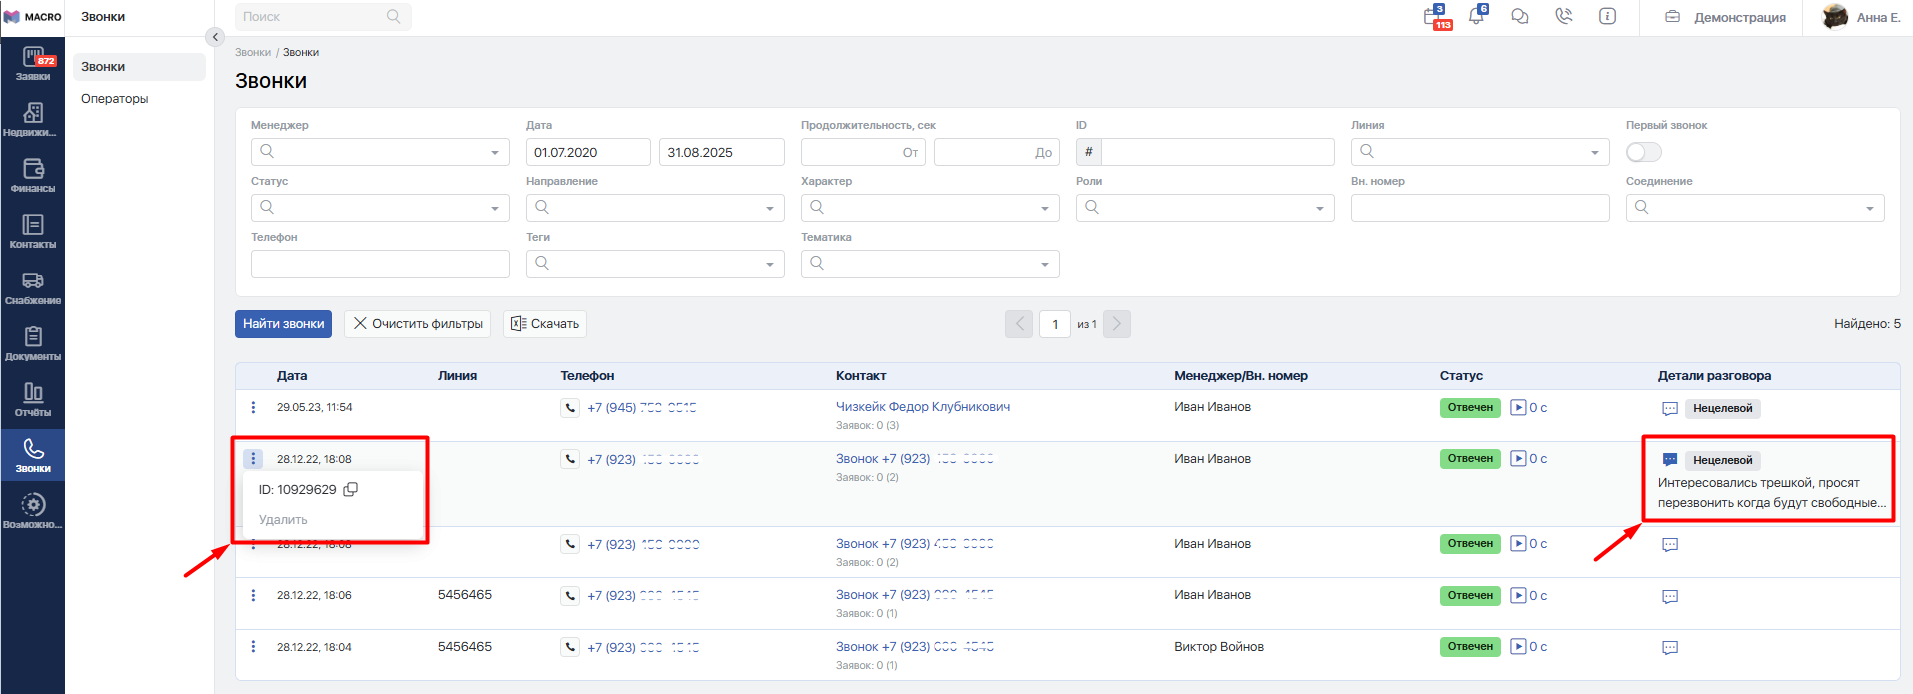The image size is (1913, 694).
Task: Click phone icon next to +7 (945) number
Action: click(x=570, y=408)
